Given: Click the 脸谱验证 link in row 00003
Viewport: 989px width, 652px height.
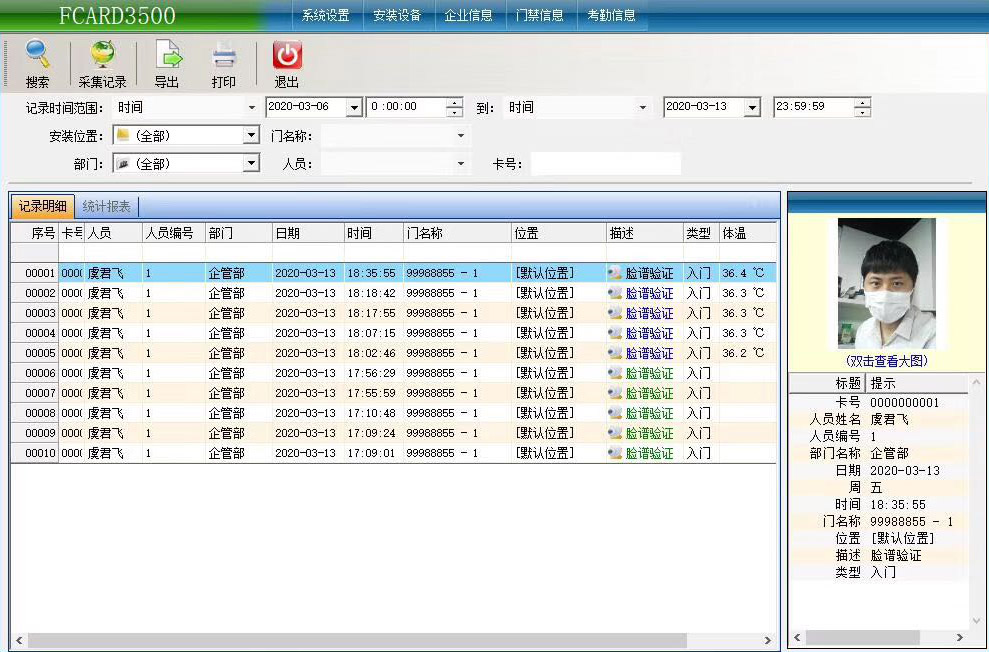Looking at the screenshot, I should (651, 312).
